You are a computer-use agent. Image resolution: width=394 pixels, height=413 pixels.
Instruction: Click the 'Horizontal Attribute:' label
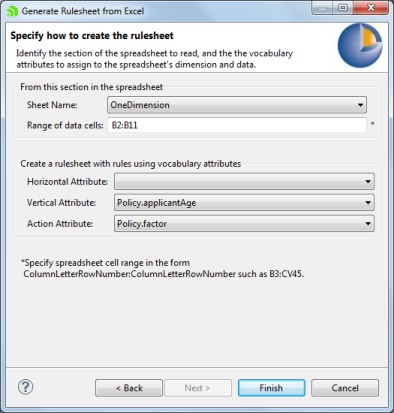67,182
